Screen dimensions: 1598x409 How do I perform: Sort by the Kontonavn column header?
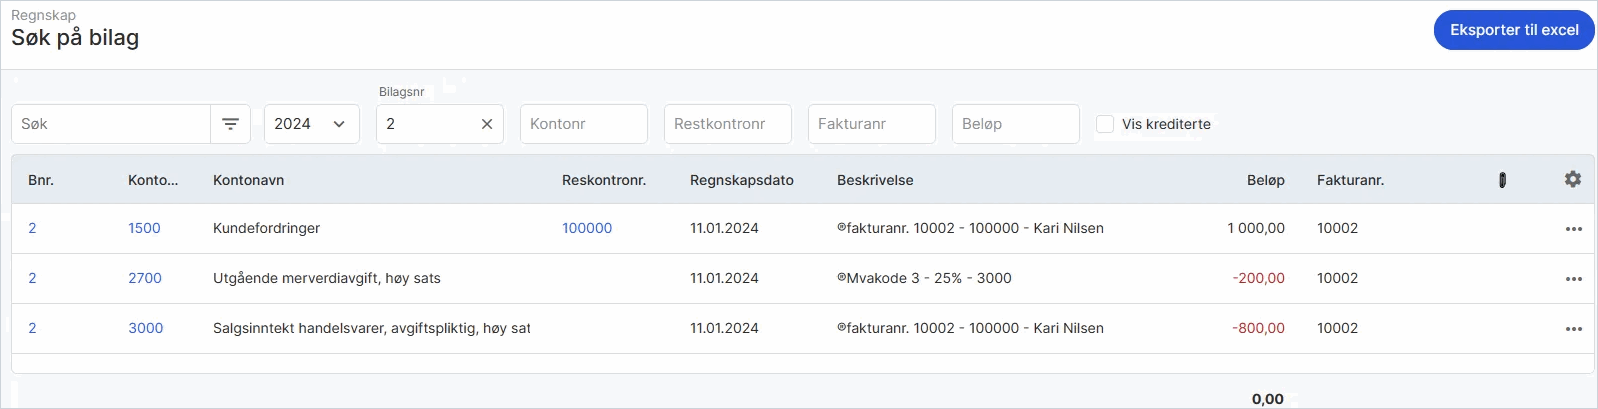click(x=248, y=180)
